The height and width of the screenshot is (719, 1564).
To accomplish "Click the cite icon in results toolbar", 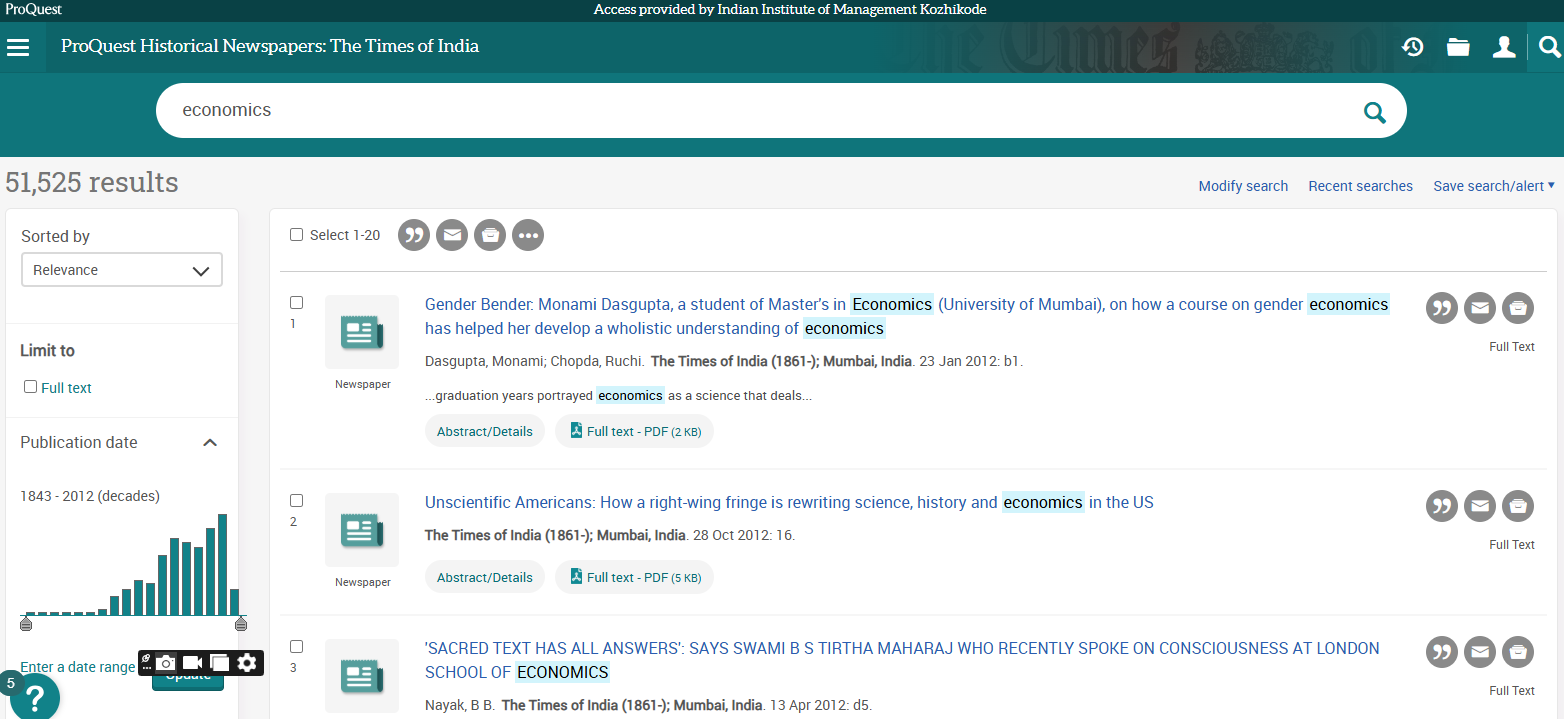I will tap(414, 236).
